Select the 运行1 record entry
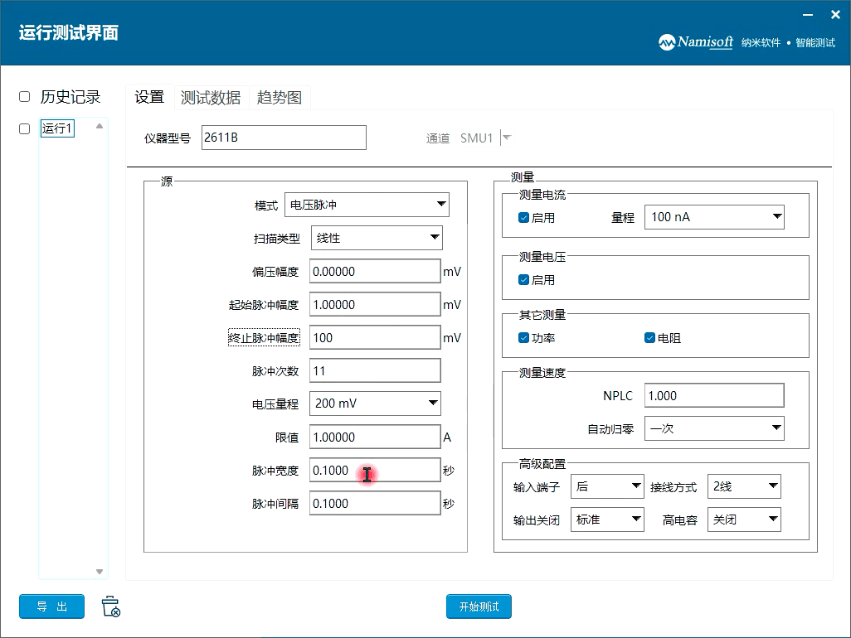 (x=57, y=129)
